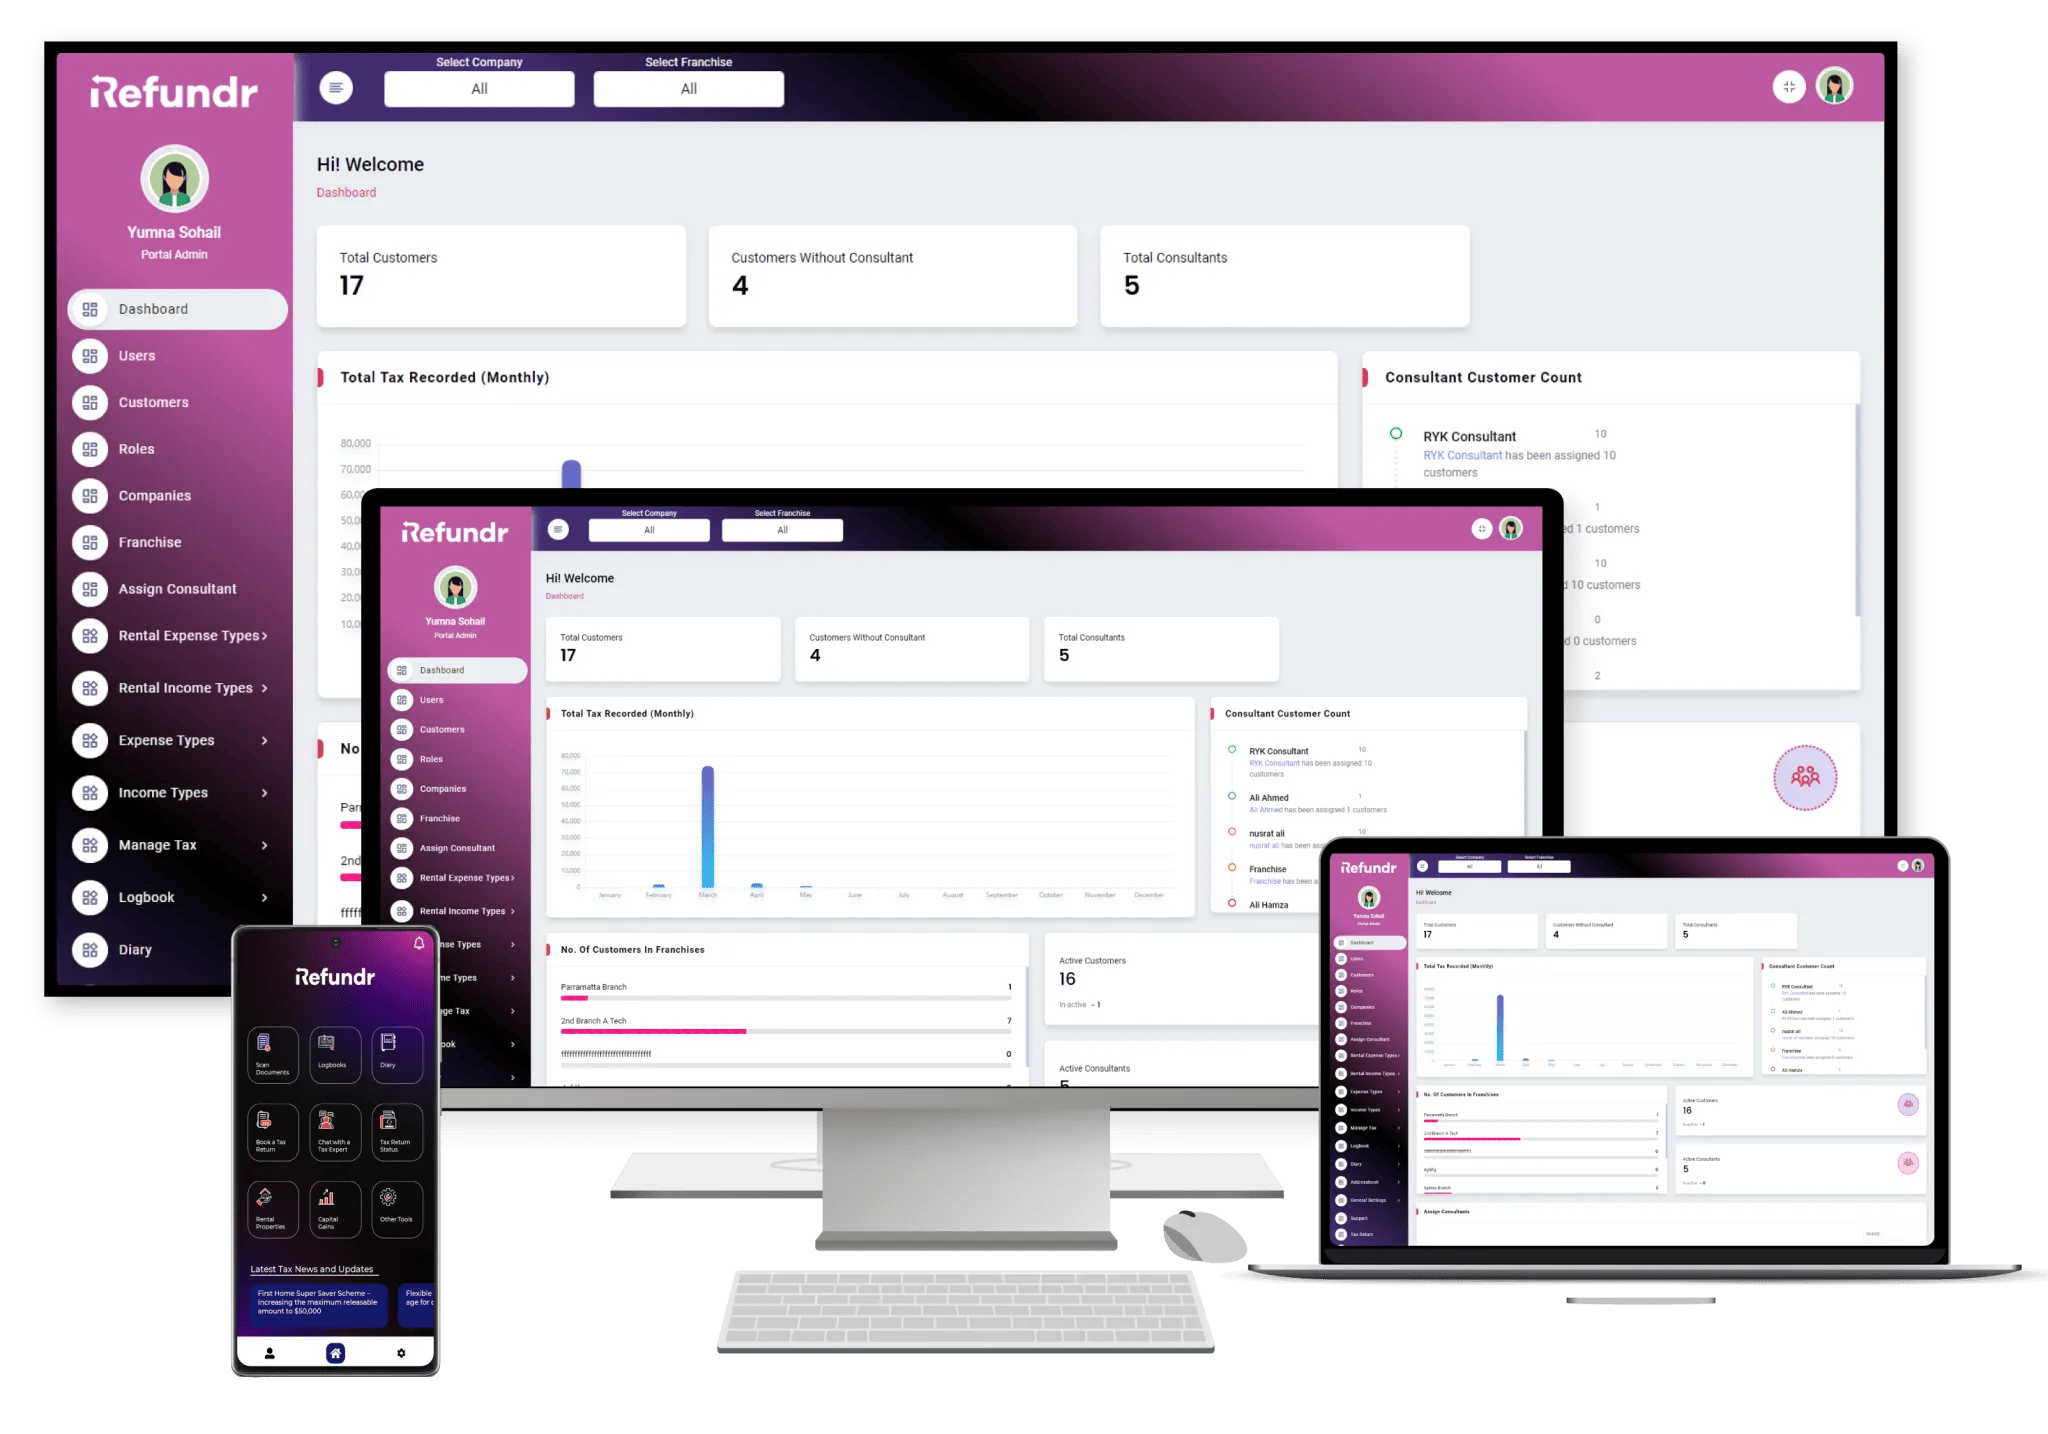Open the Franchise menu item
Image resolution: width=2048 pixels, height=1434 pixels.
tap(146, 542)
